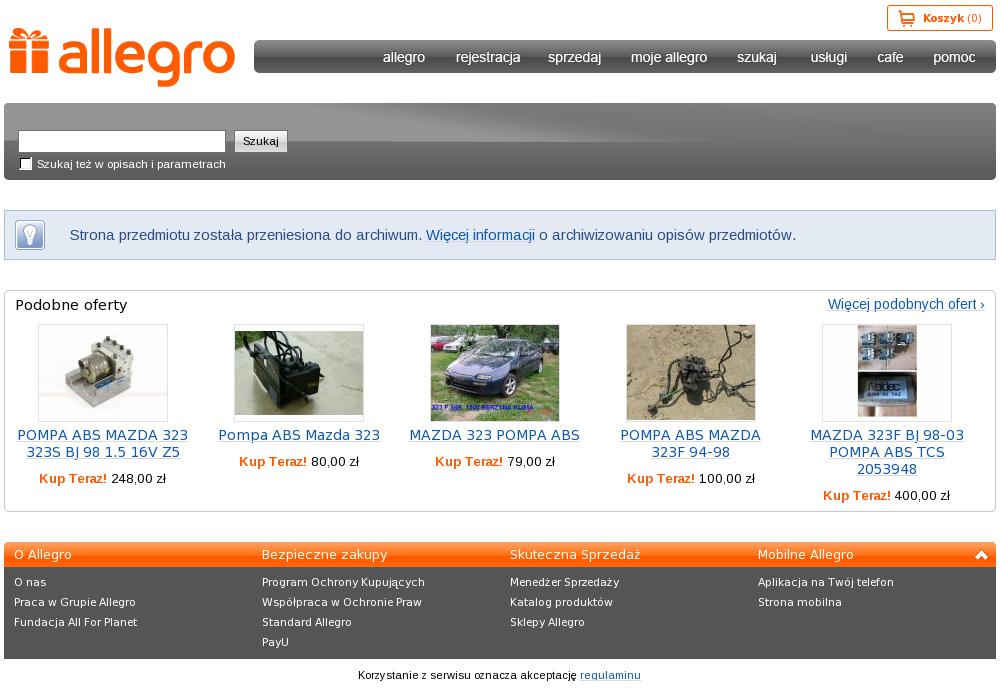Show Więcej podobnych ofert
This screenshot has height=695, width=1000.
[x=906, y=304]
